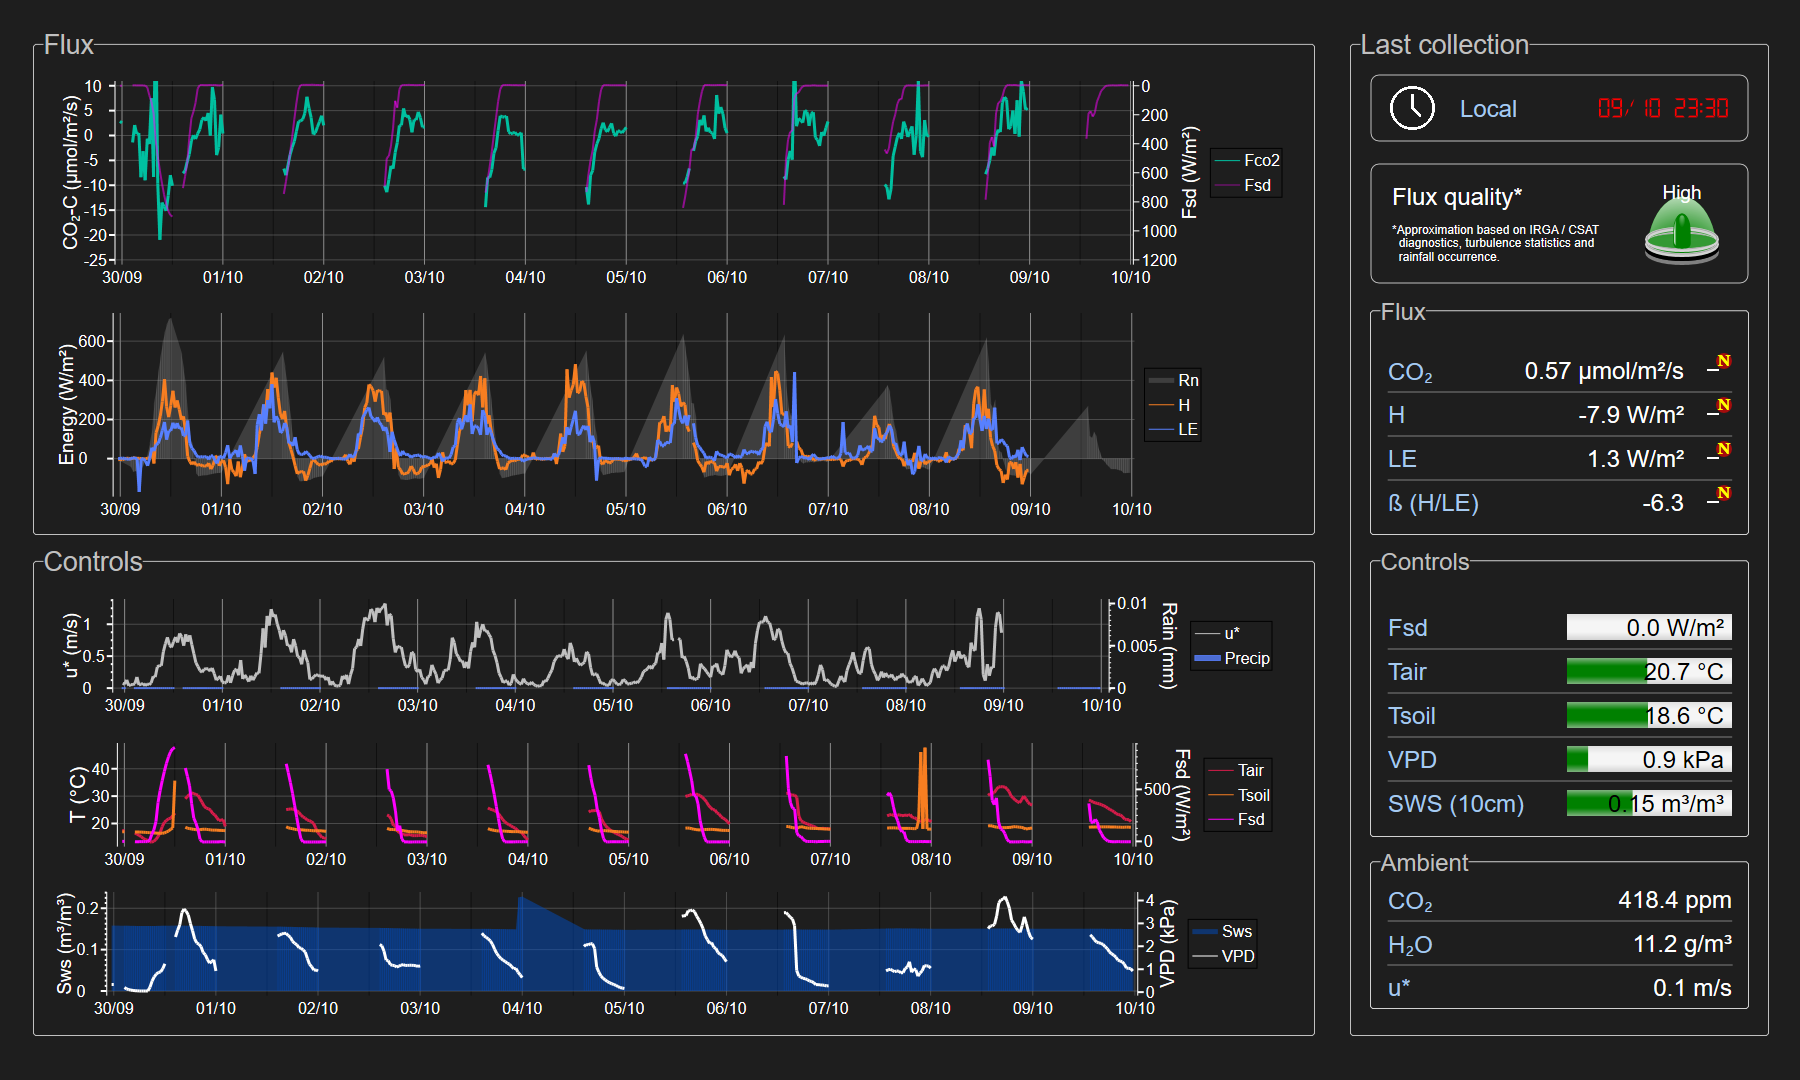Click the Fsd 0.0 W/m² gauge bar

(1648, 627)
